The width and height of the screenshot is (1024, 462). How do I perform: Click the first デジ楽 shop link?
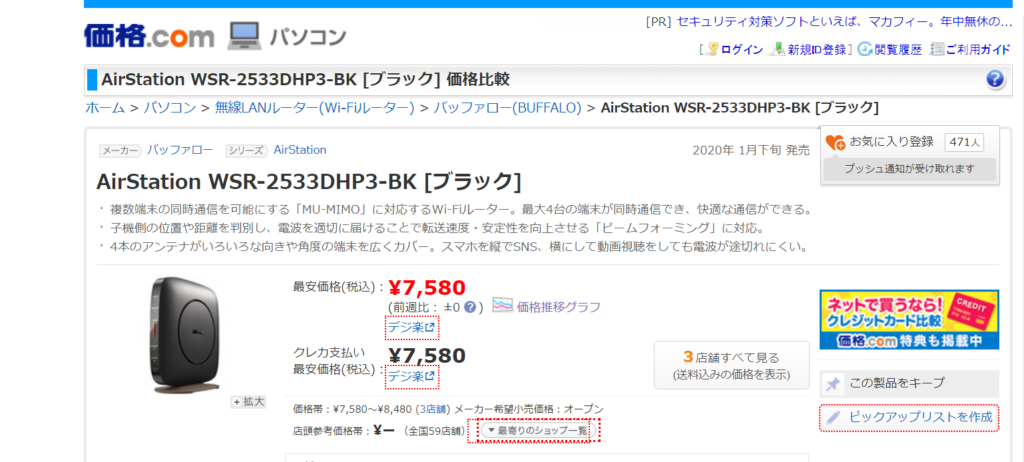point(411,327)
